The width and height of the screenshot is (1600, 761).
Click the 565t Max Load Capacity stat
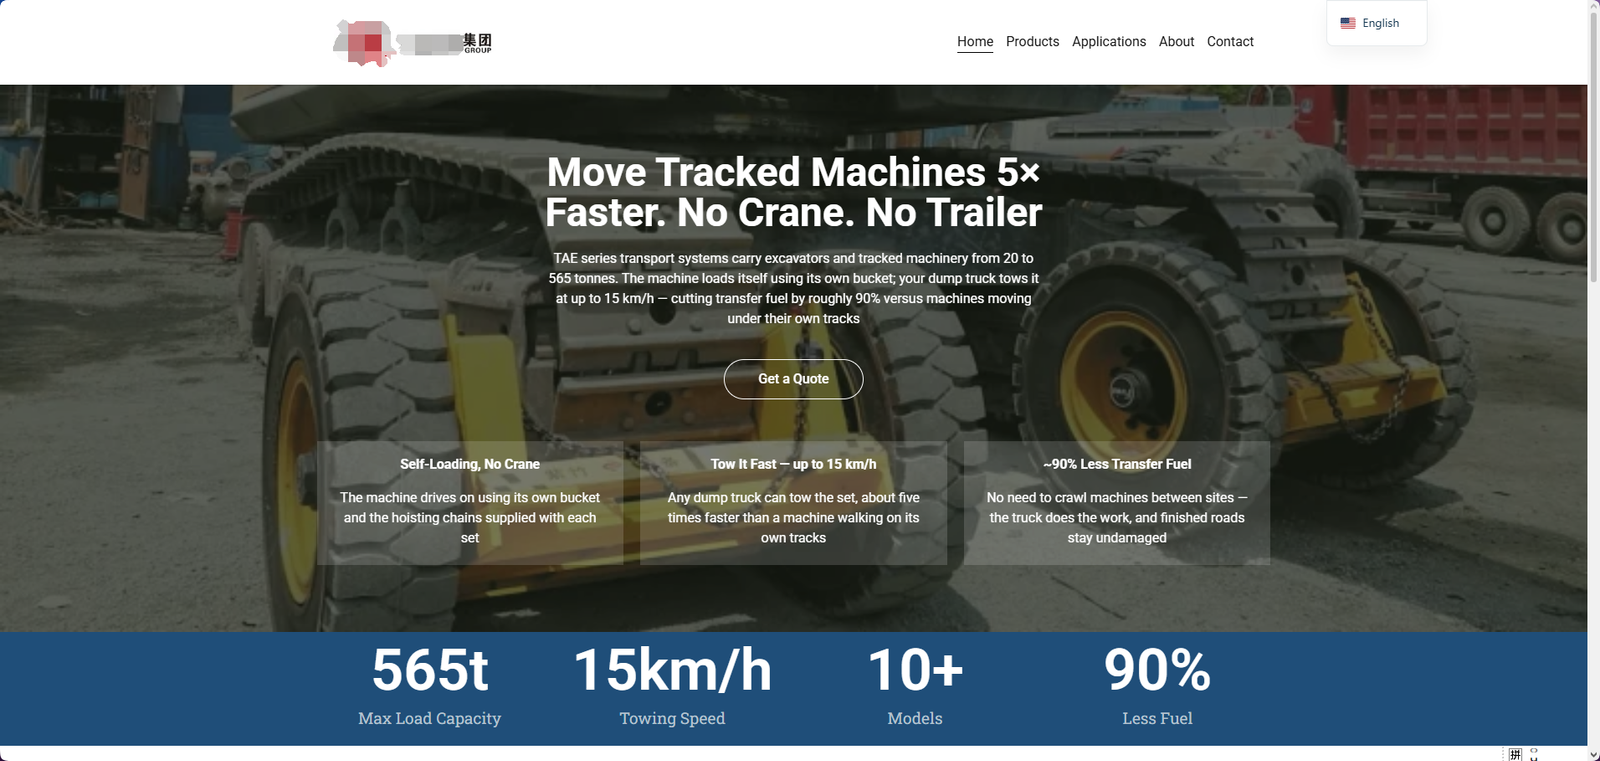(430, 686)
